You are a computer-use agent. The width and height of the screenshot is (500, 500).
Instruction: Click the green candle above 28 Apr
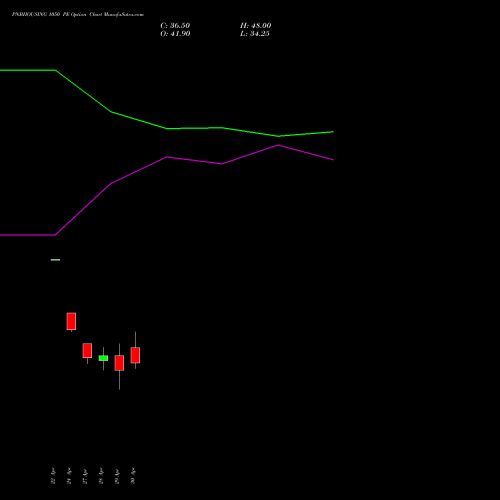point(103,358)
